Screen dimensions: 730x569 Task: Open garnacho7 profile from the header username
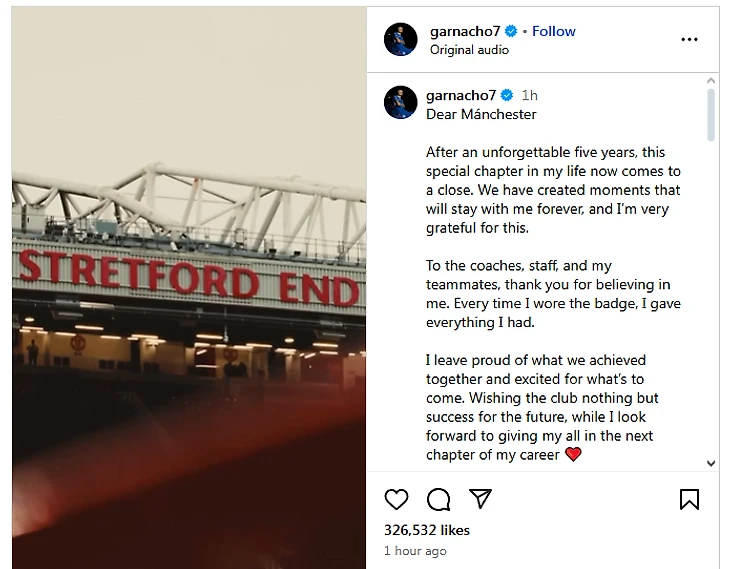click(x=464, y=31)
